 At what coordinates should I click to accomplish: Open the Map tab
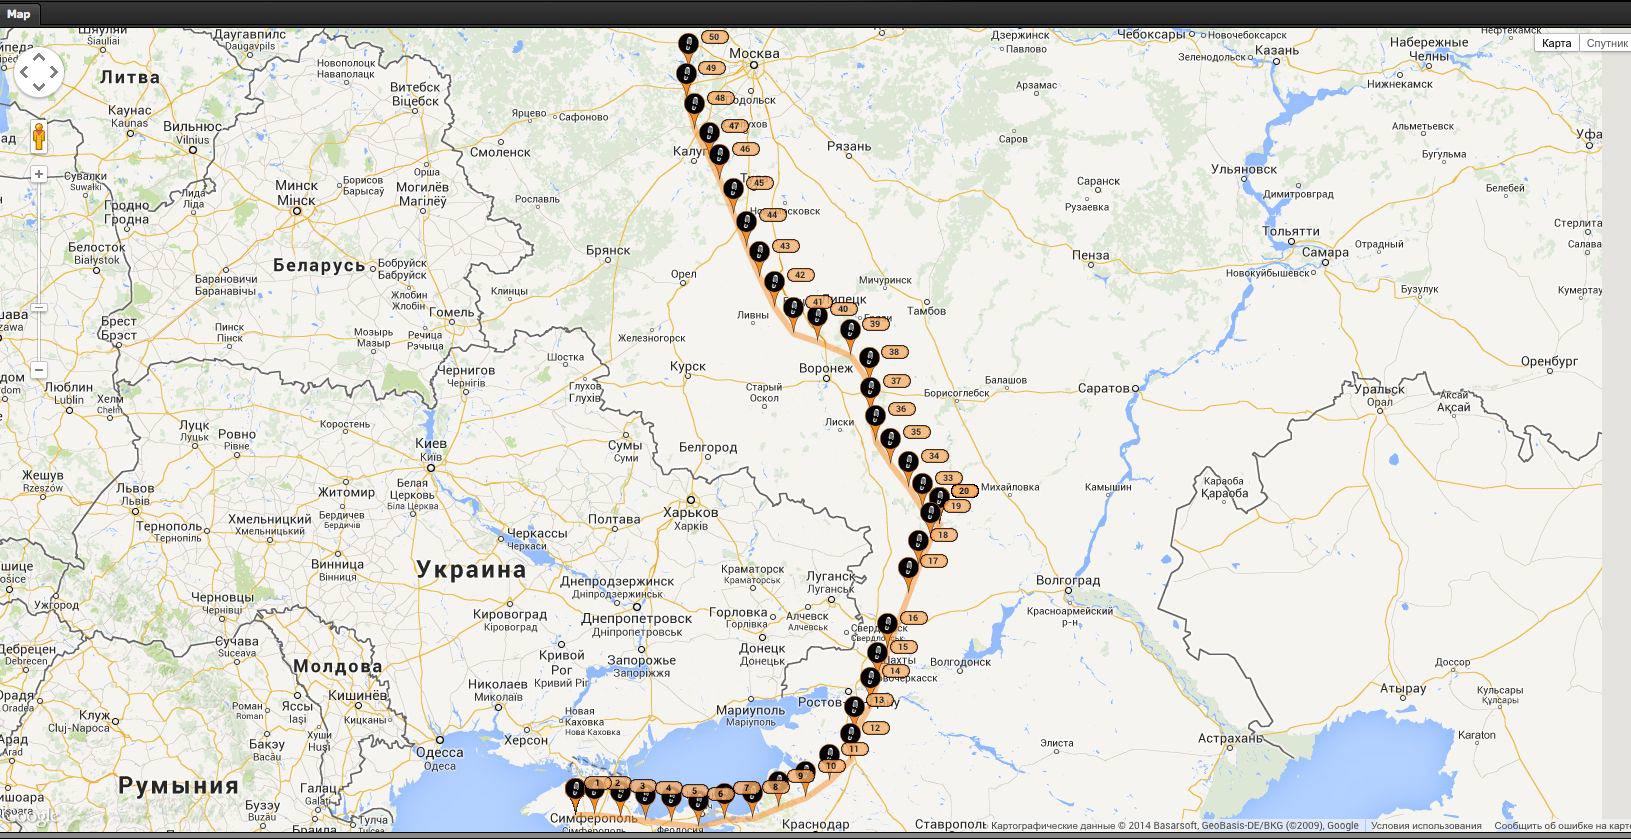point(19,14)
